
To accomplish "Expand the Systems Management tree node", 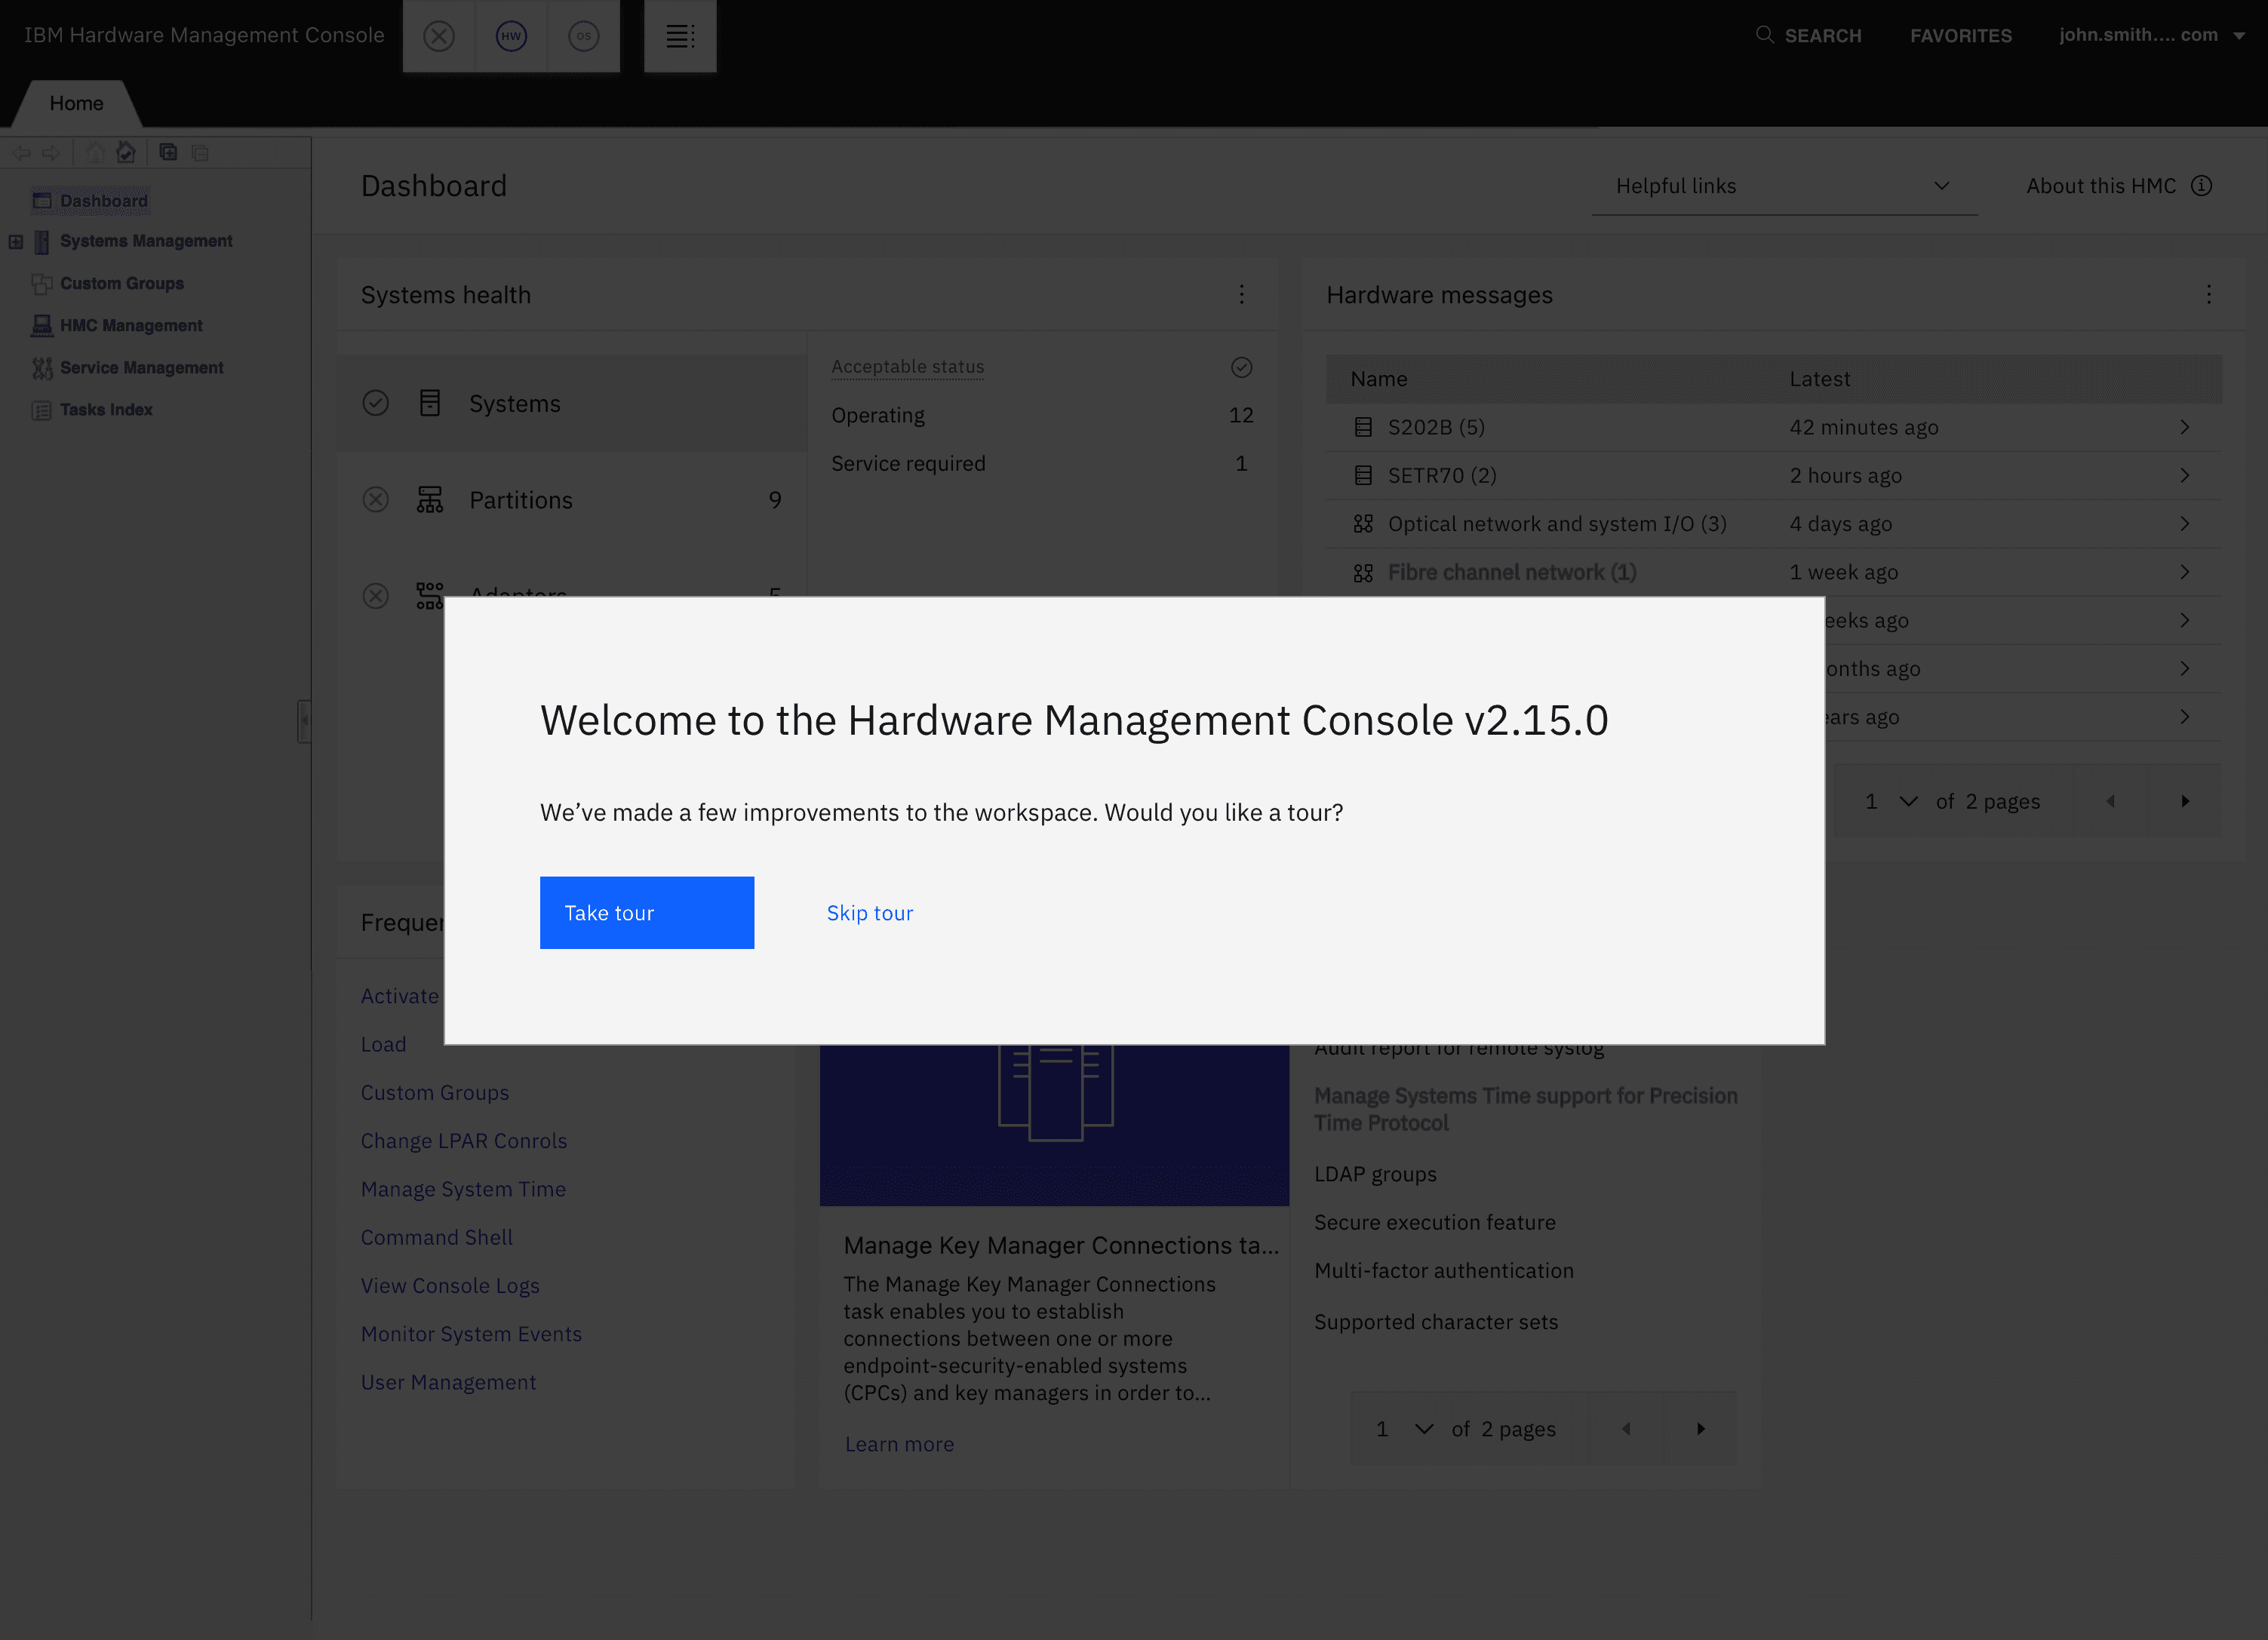I will 15,241.
